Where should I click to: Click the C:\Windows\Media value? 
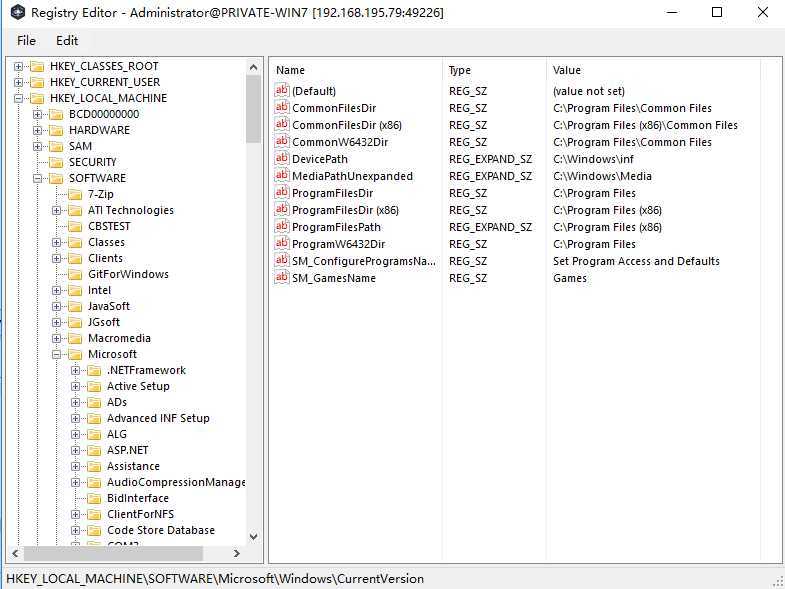pos(602,176)
